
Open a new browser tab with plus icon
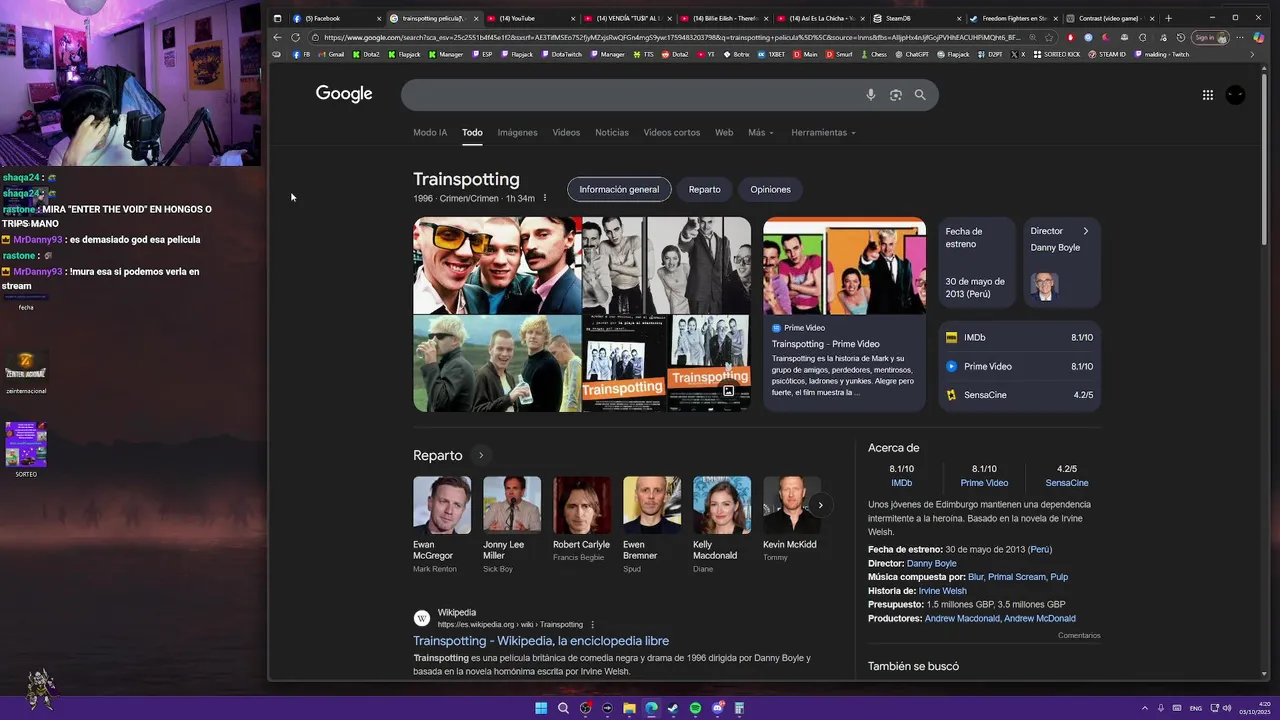(x=1169, y=18)
